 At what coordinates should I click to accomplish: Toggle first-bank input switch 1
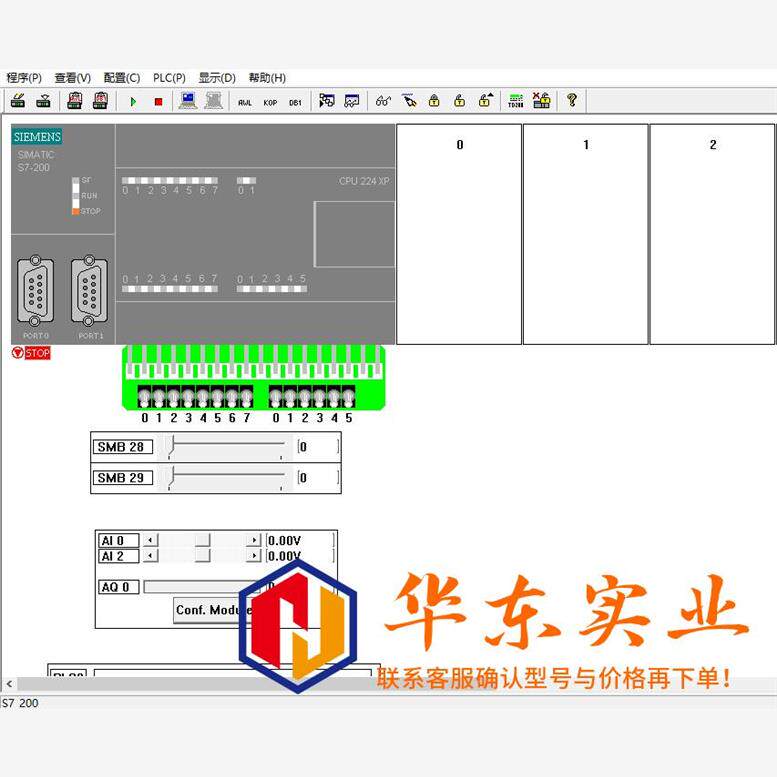click(x=159, y=397)
